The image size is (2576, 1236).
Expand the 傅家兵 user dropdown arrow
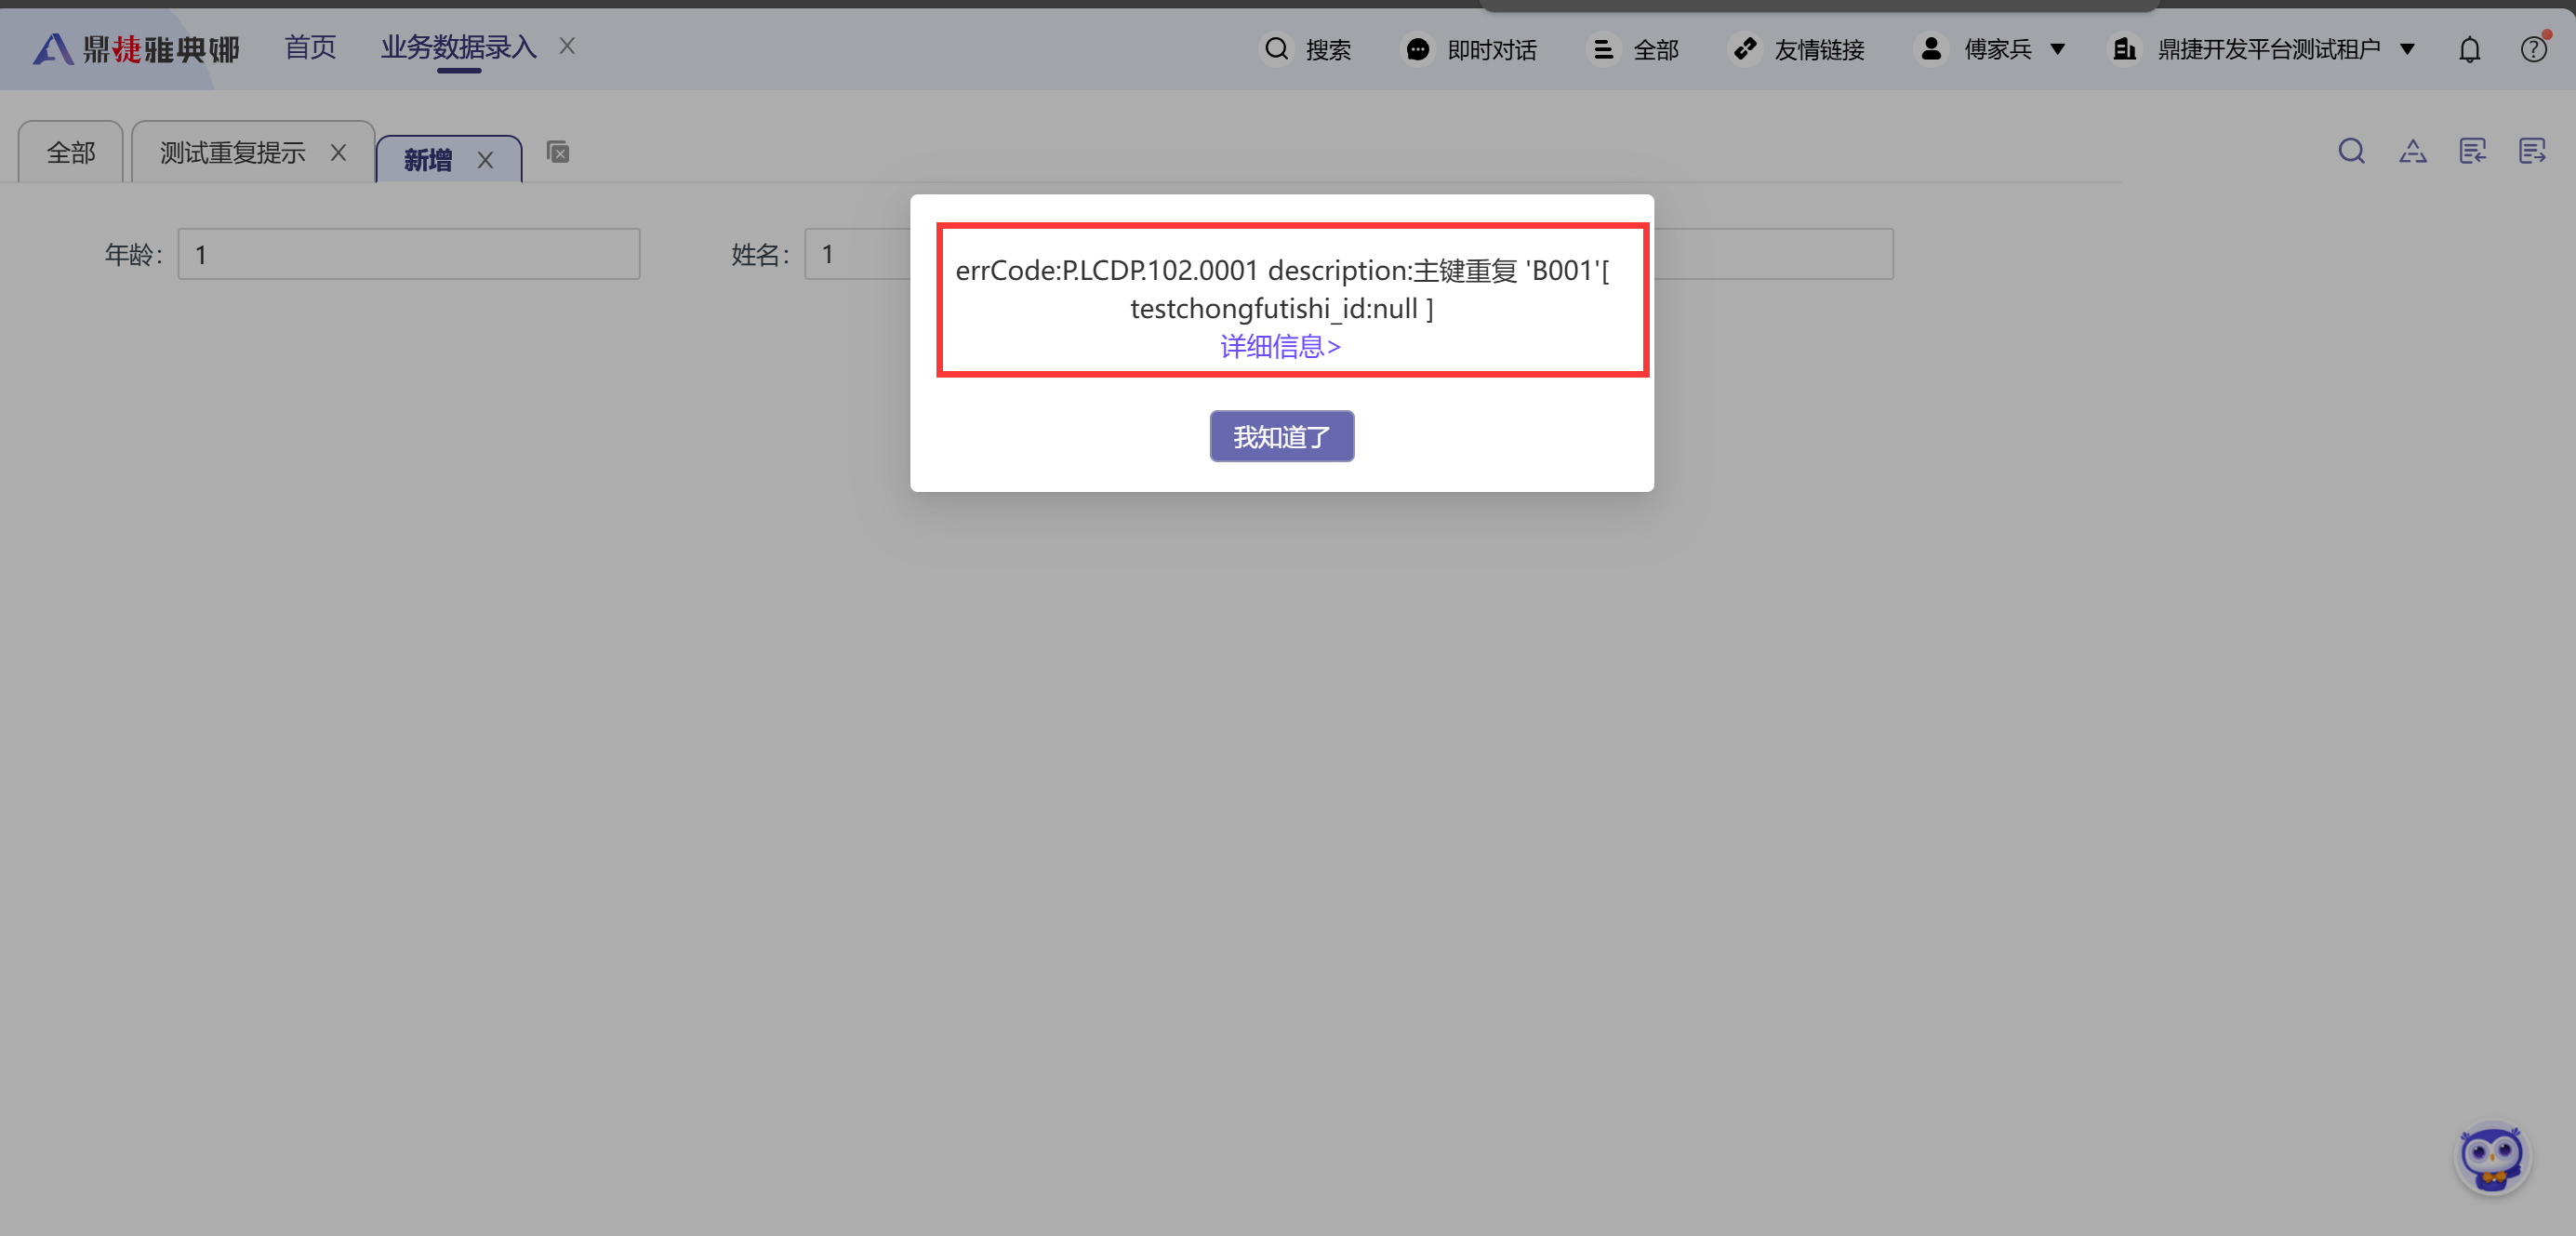[2058, 49]
